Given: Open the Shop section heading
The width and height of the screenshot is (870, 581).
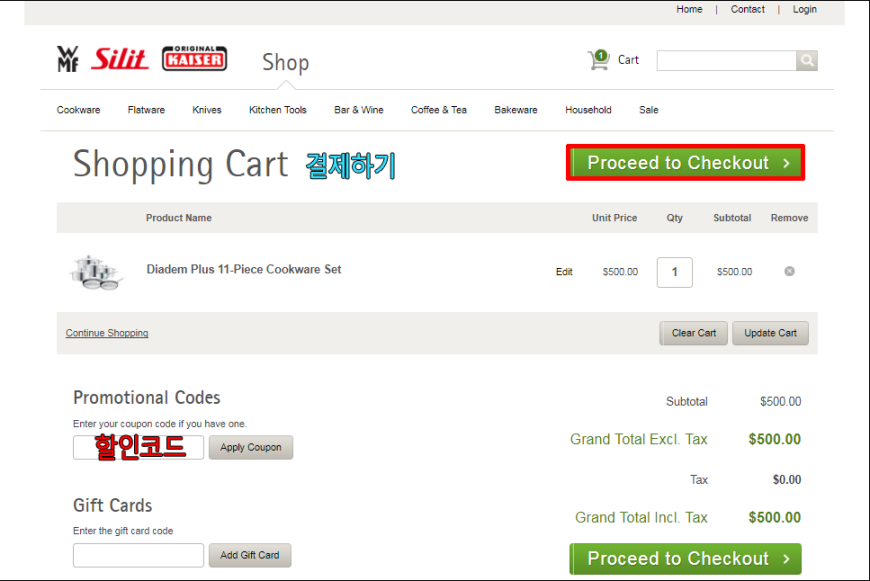Looking at the screenshot, I should (286, 62).
